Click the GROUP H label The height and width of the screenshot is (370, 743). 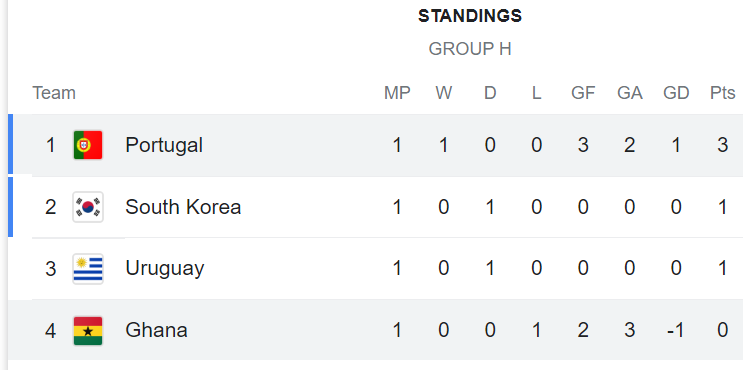(x=470, y=49)
